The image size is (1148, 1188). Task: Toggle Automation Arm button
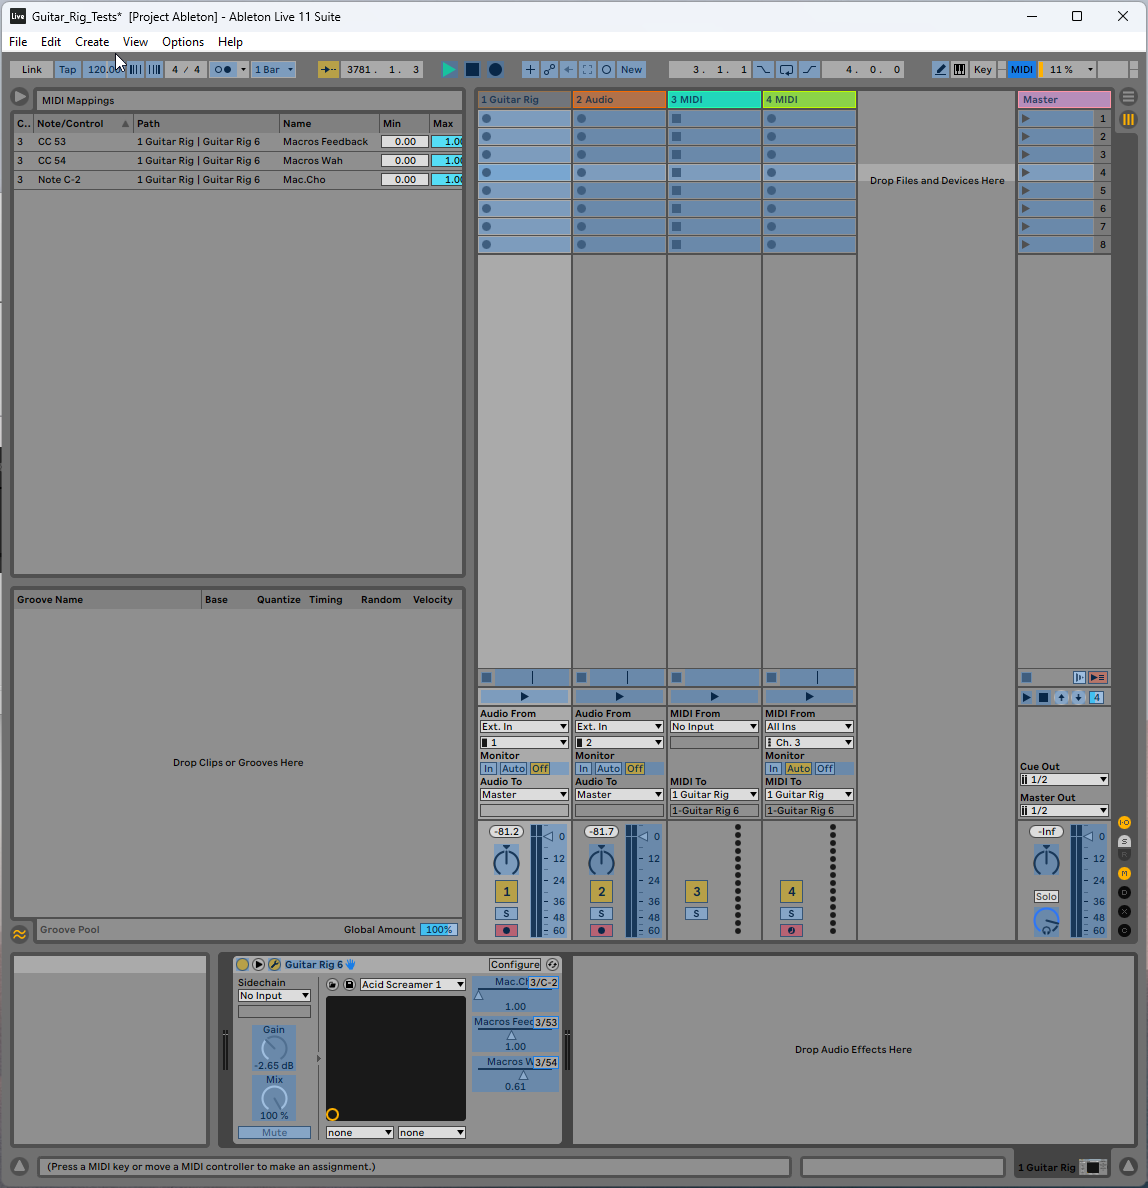click(549, 70)
